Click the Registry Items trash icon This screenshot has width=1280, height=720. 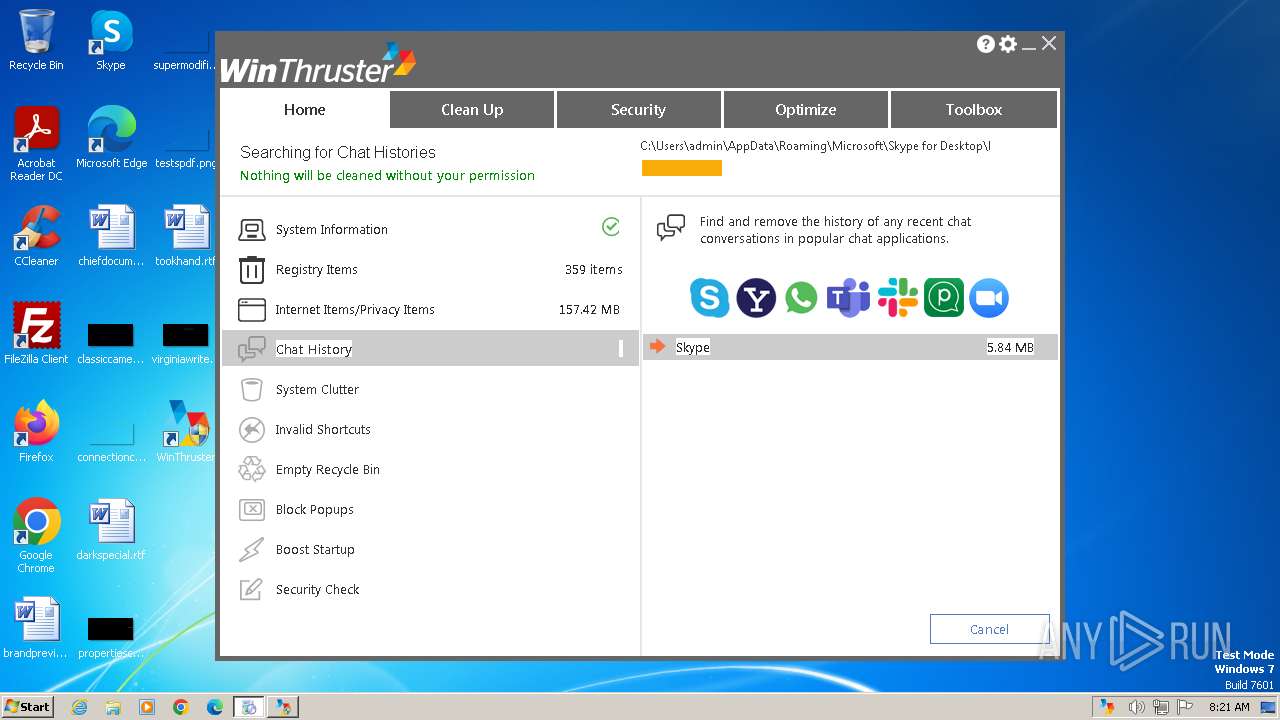point(251,270)
